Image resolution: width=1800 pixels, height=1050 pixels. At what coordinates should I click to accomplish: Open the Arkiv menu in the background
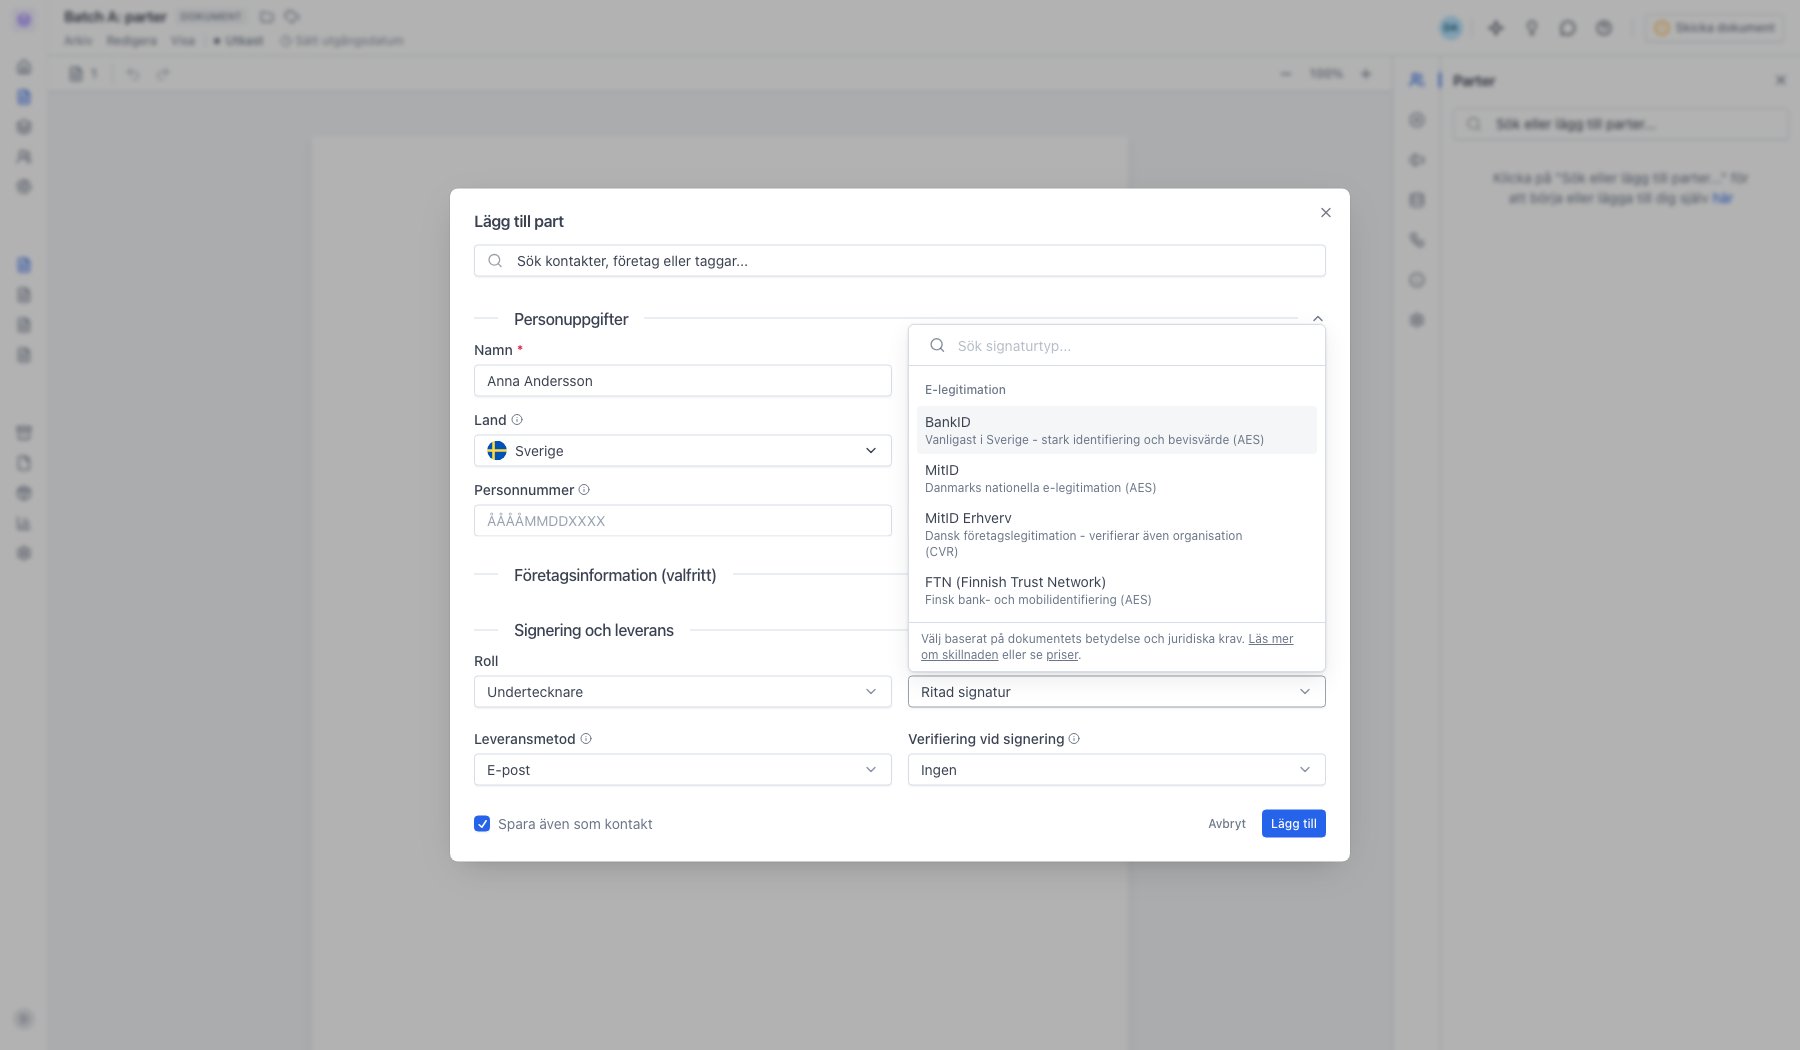pos(78,41)
